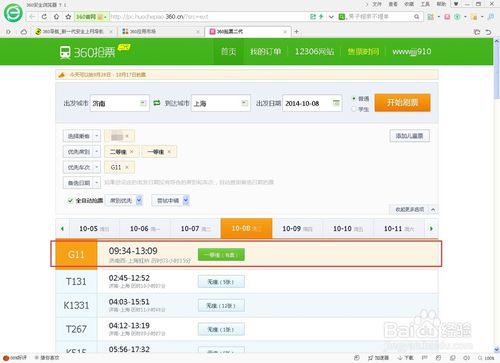The image size is (500, 363).
Task: Open the 首页 navigation tab
Action: coord(229,51)
